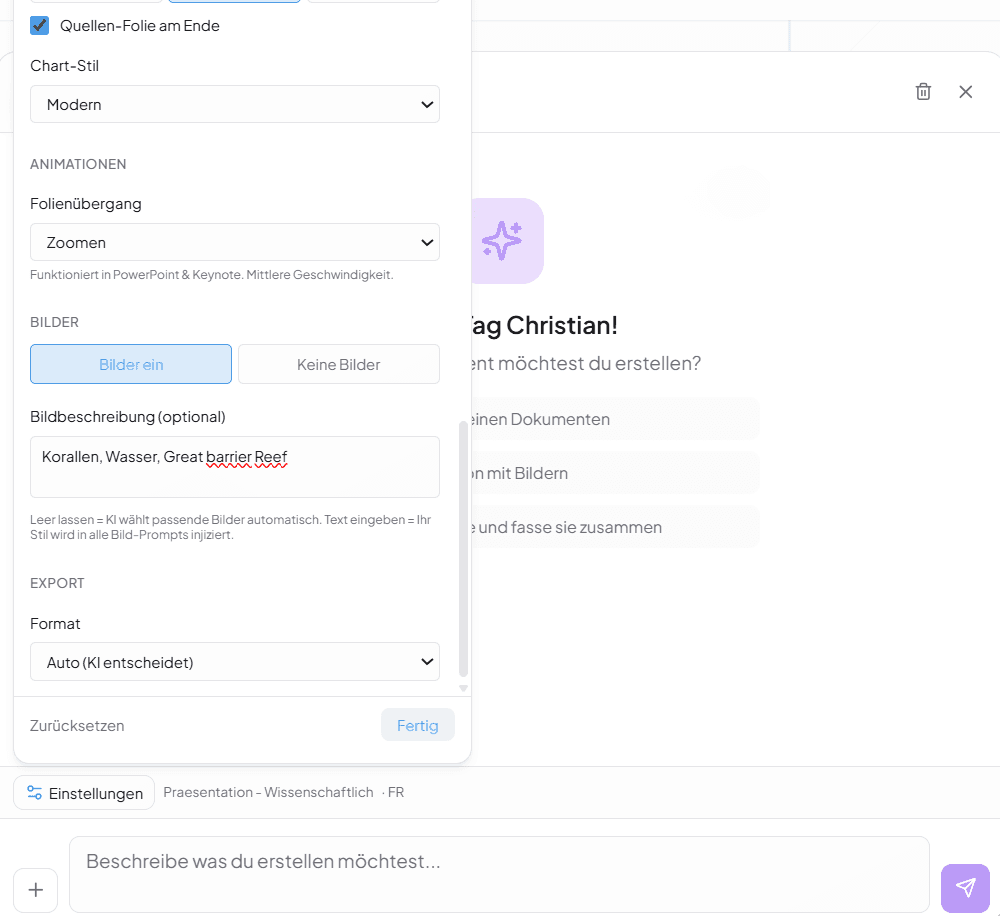The height and width of the screenshot is (916, 1000).
Task: Click the settings panel scroll-down arrow
Action: pos(463,688)
